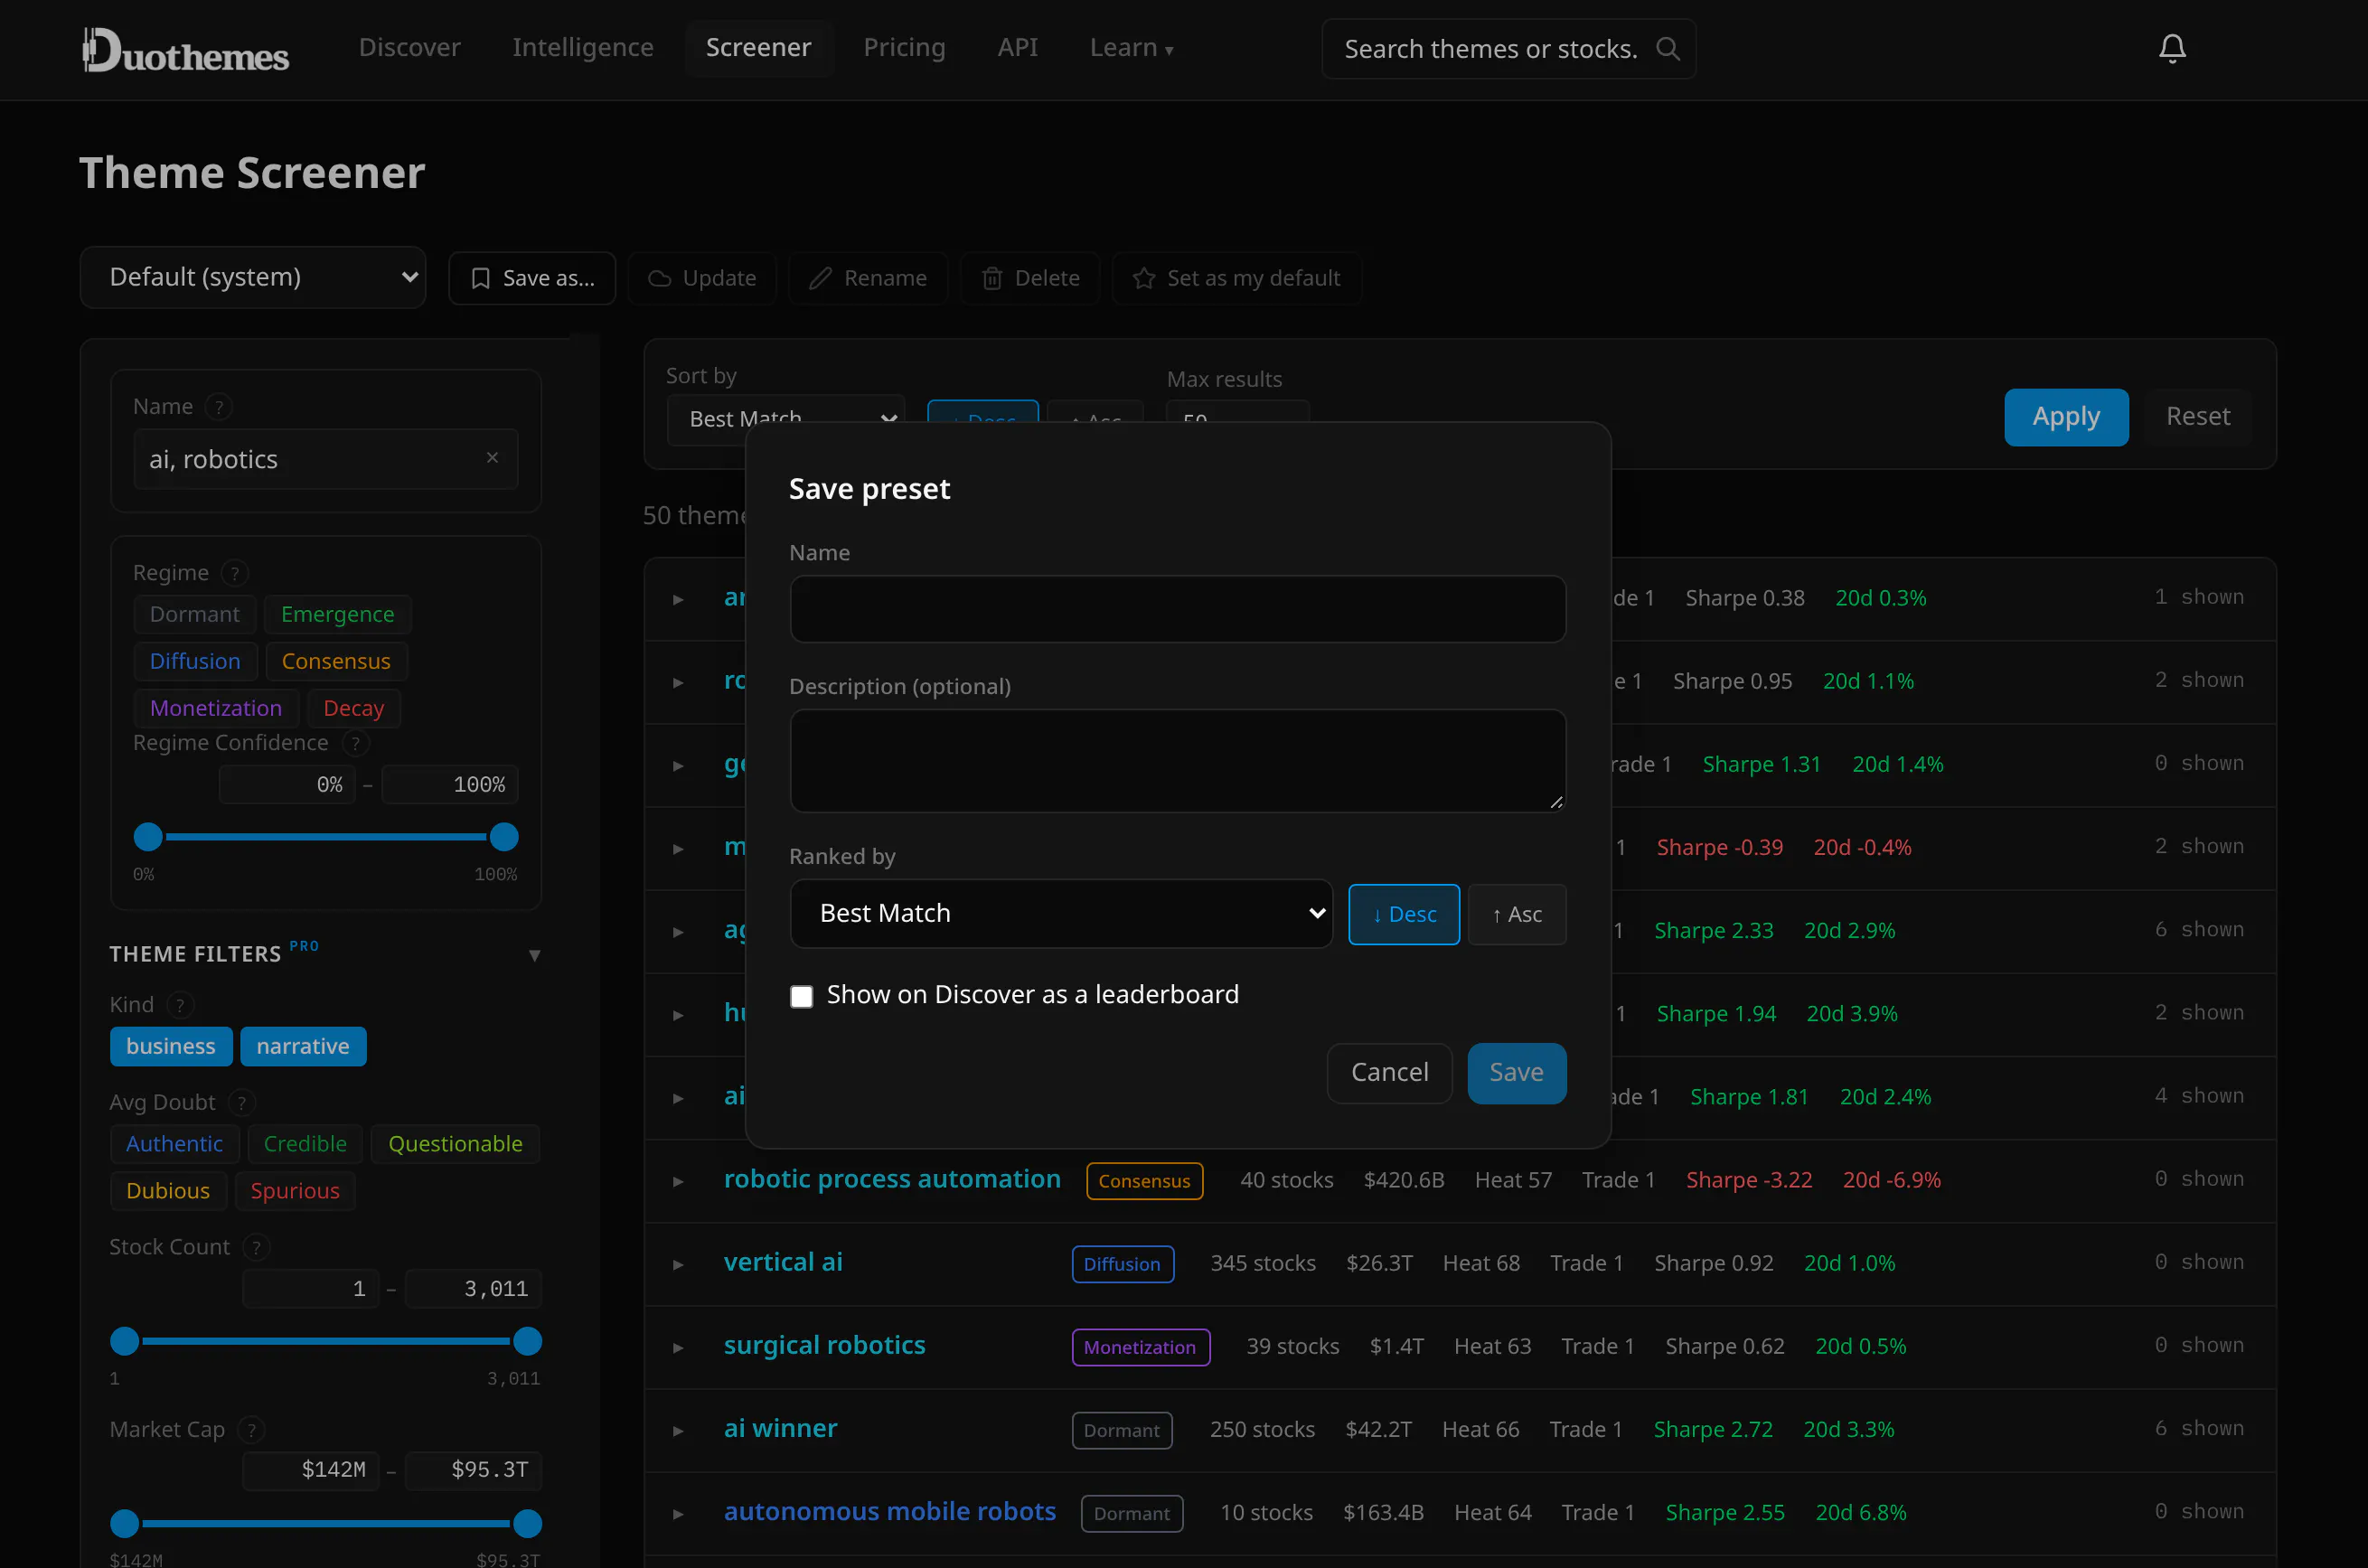Click the Duothemes logo
Image resolution: width=2368 pixels, height=1568 pixels.
(x=186, y=50)
